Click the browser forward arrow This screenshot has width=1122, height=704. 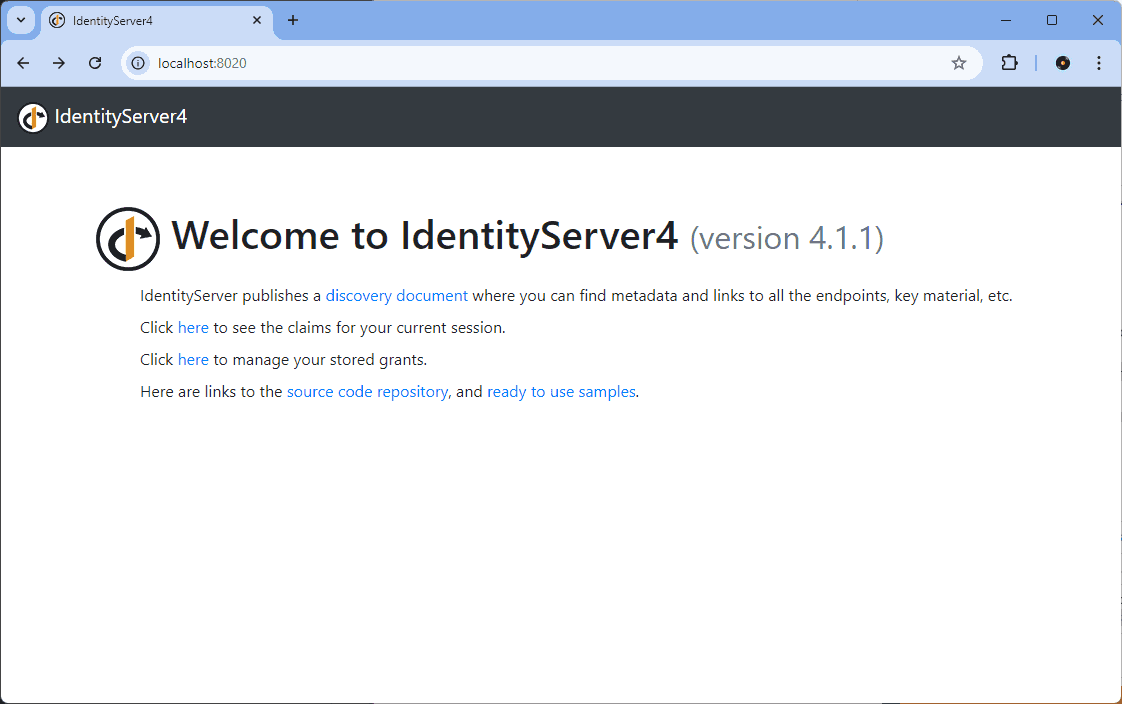[59, 63]
